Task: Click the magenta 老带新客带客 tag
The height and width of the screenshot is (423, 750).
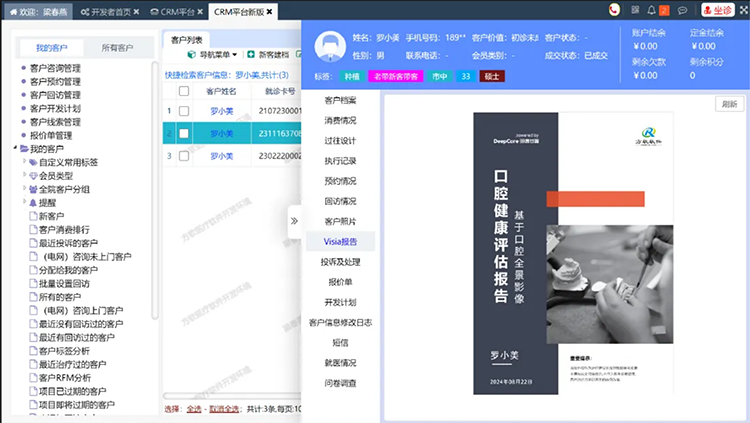Action: (x=396, y=76)
